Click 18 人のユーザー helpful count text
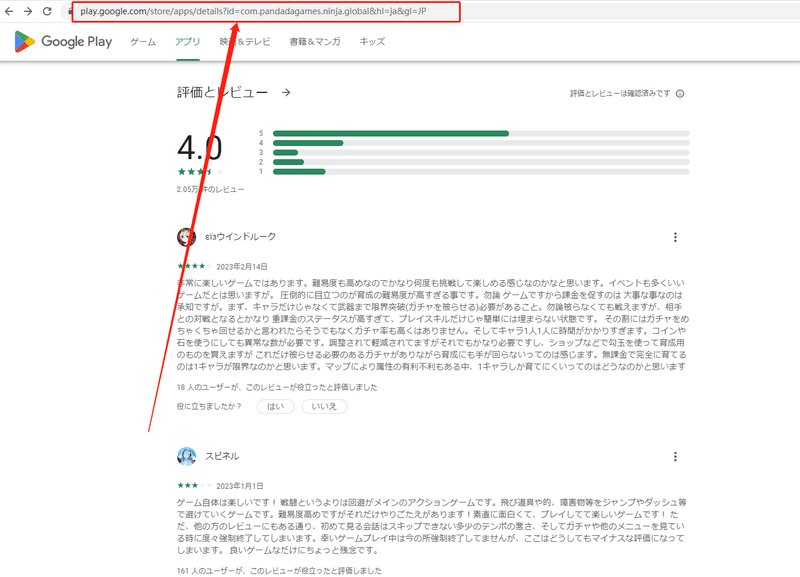The height and width of the screenshot is (577, 800). 277,387
